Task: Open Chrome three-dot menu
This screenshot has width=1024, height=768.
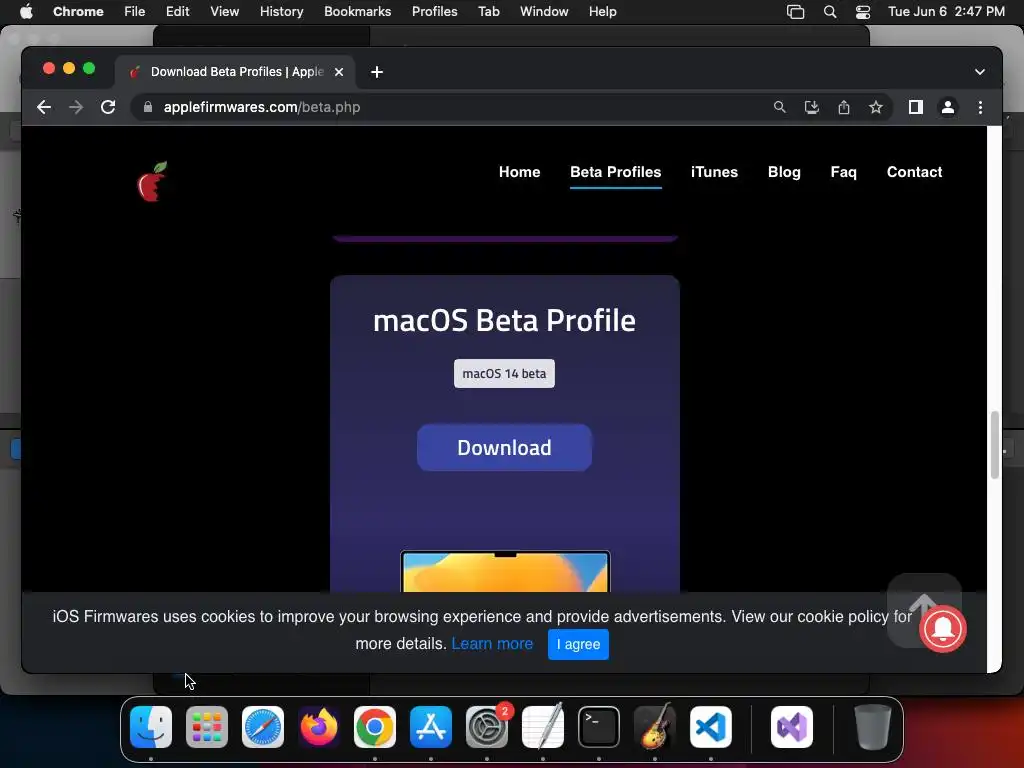Action: 980,107
